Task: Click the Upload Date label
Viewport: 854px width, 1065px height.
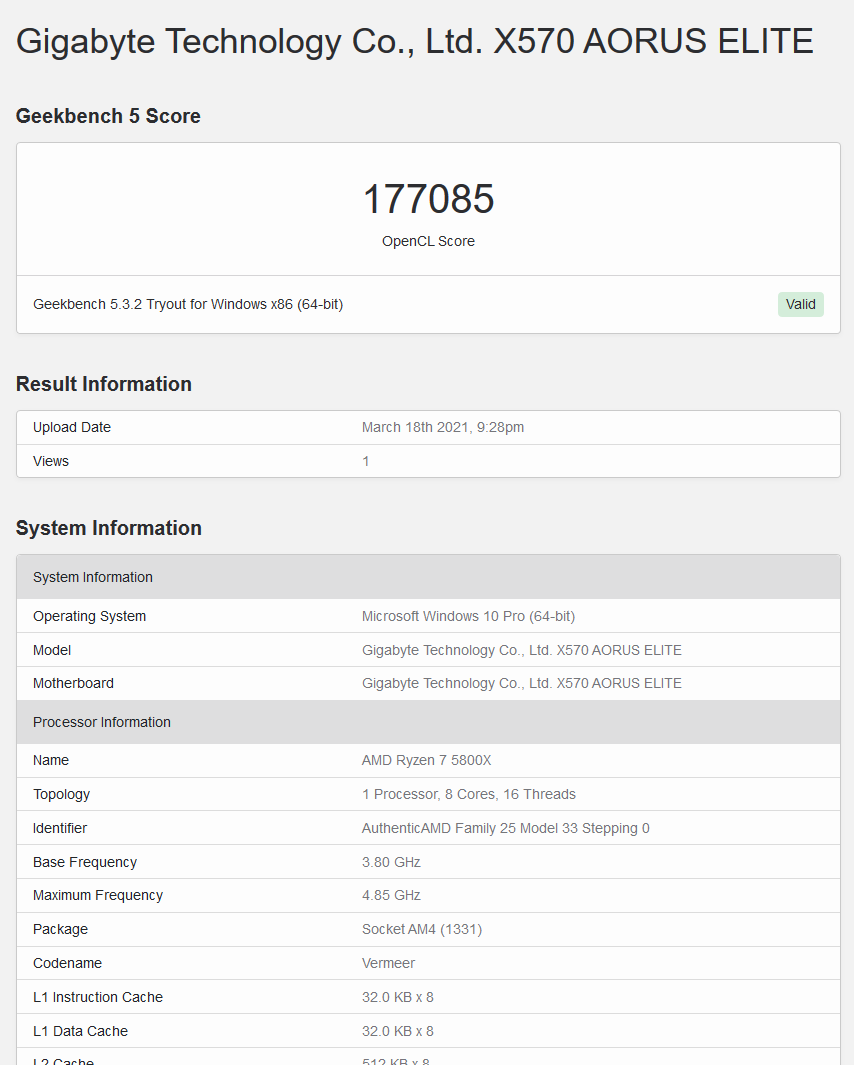Action: pos(72,427)
